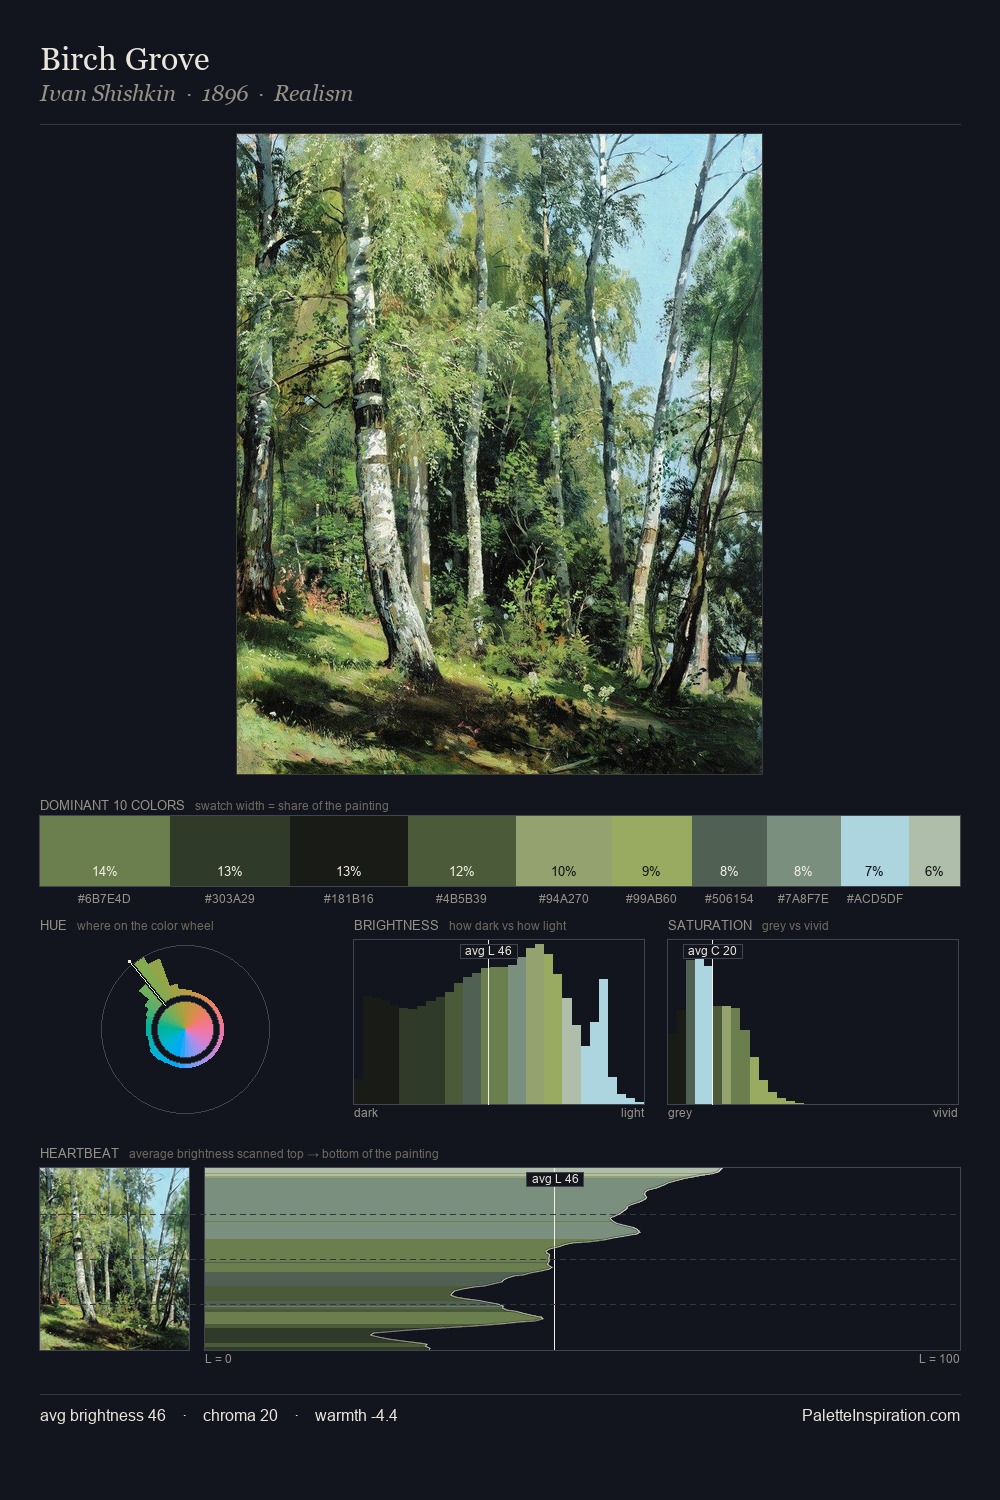
Task: Click 'warmth -4.4' in footer
Action: coord(356,1415)
